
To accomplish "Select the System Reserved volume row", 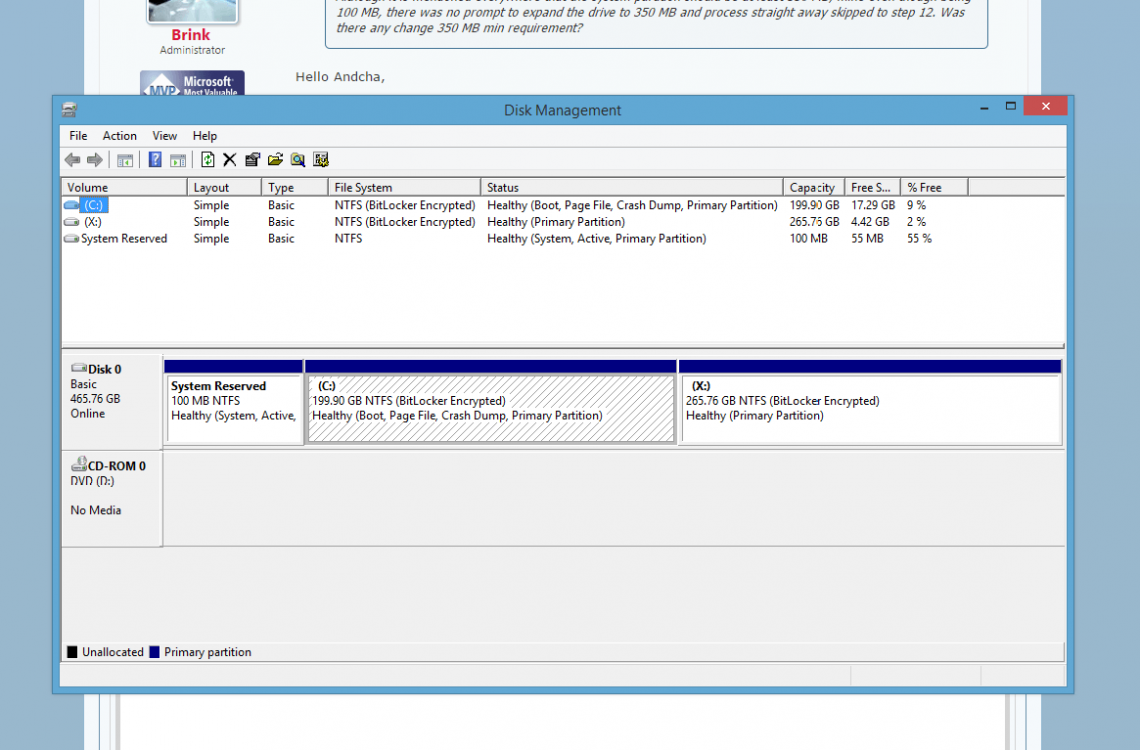I will tap(124, 239).
